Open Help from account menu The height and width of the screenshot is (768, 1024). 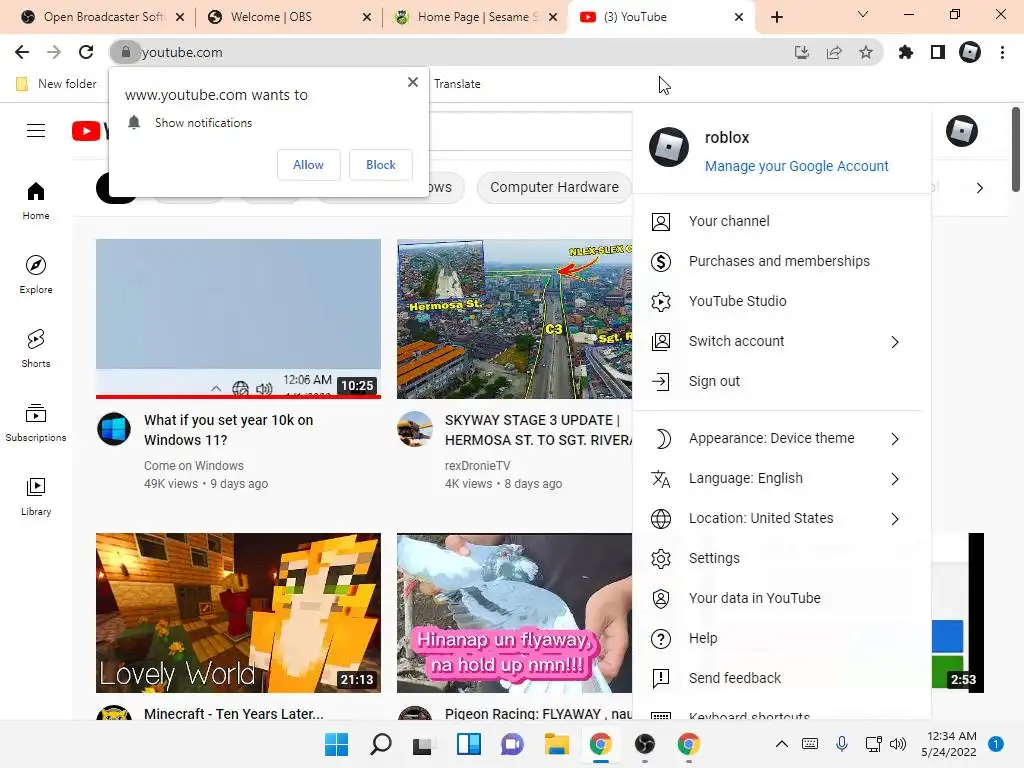point(781,638)
